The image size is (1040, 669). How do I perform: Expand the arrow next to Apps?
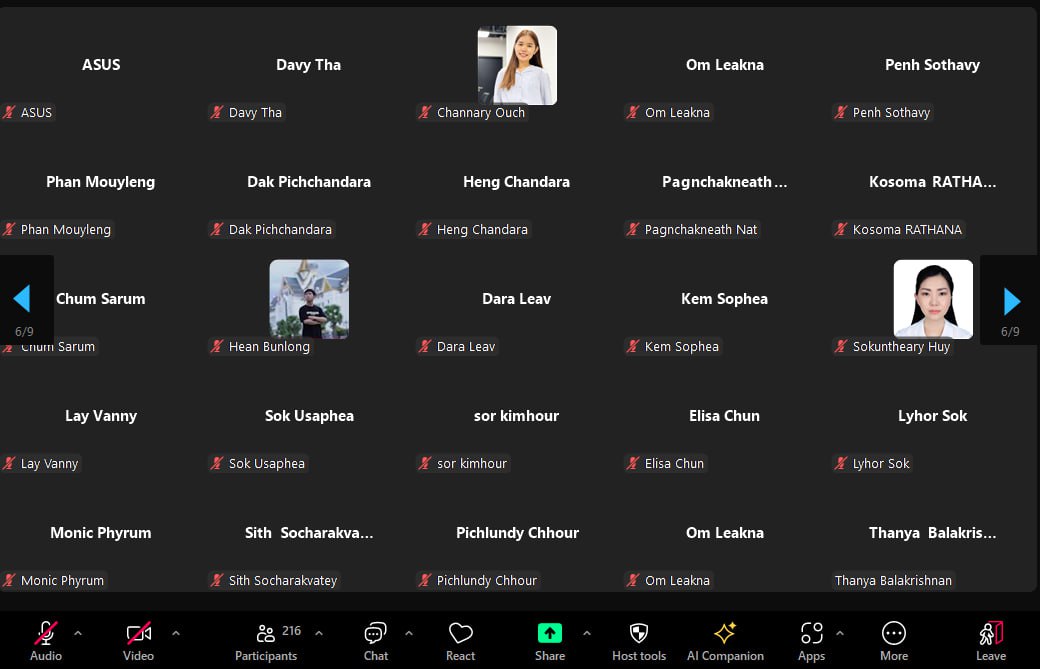tap(840, 633)
